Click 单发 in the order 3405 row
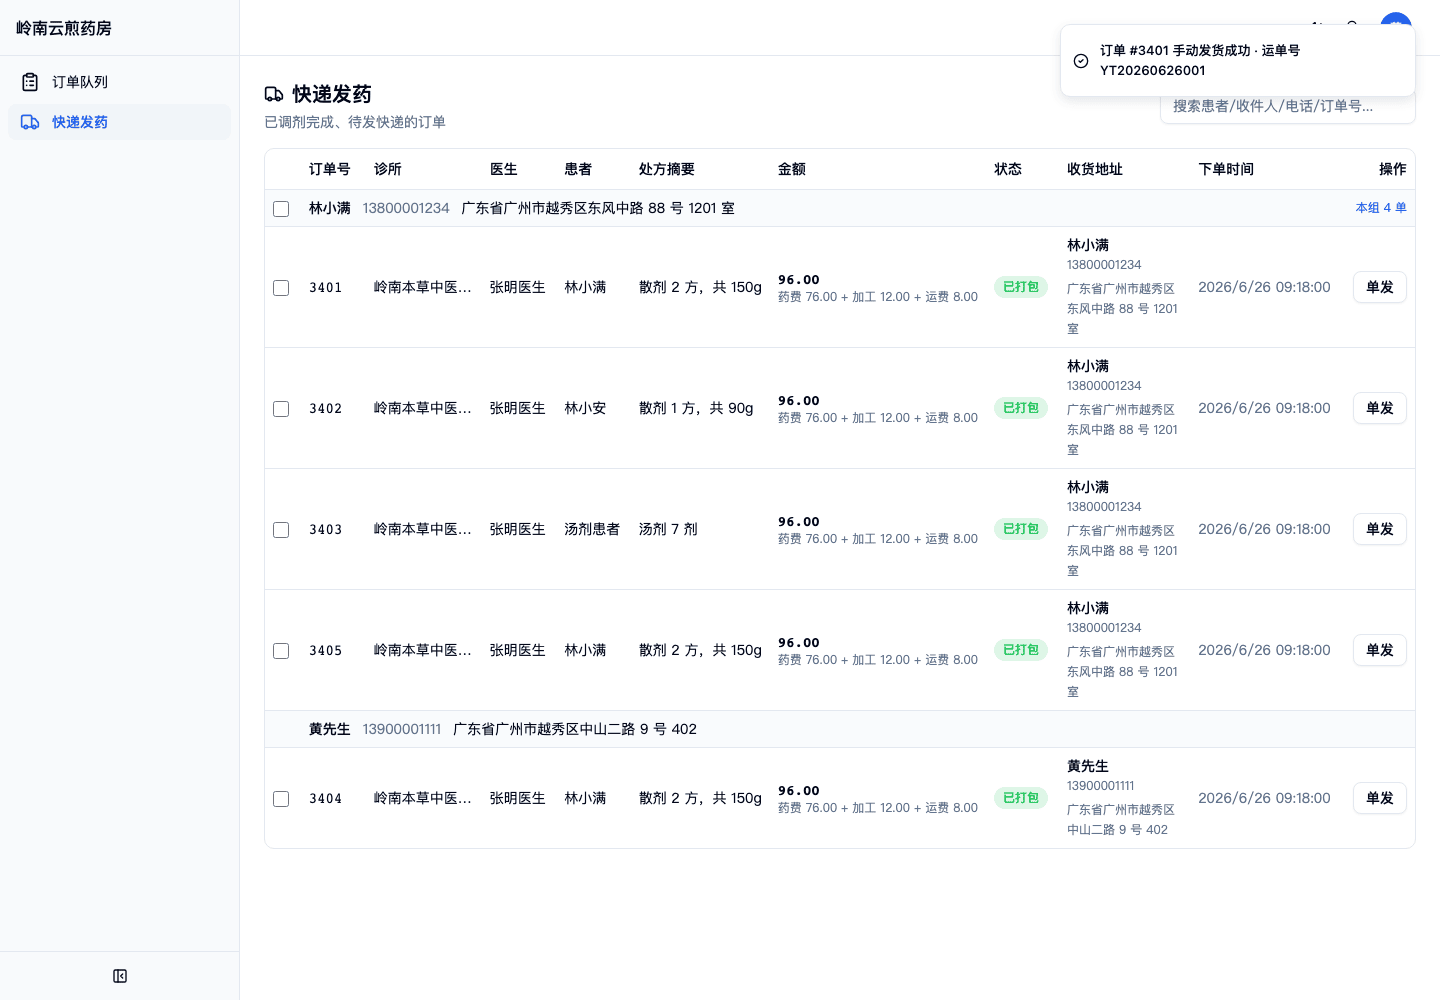Viewport: 1440px width, 1000px height. point(1380,650)
